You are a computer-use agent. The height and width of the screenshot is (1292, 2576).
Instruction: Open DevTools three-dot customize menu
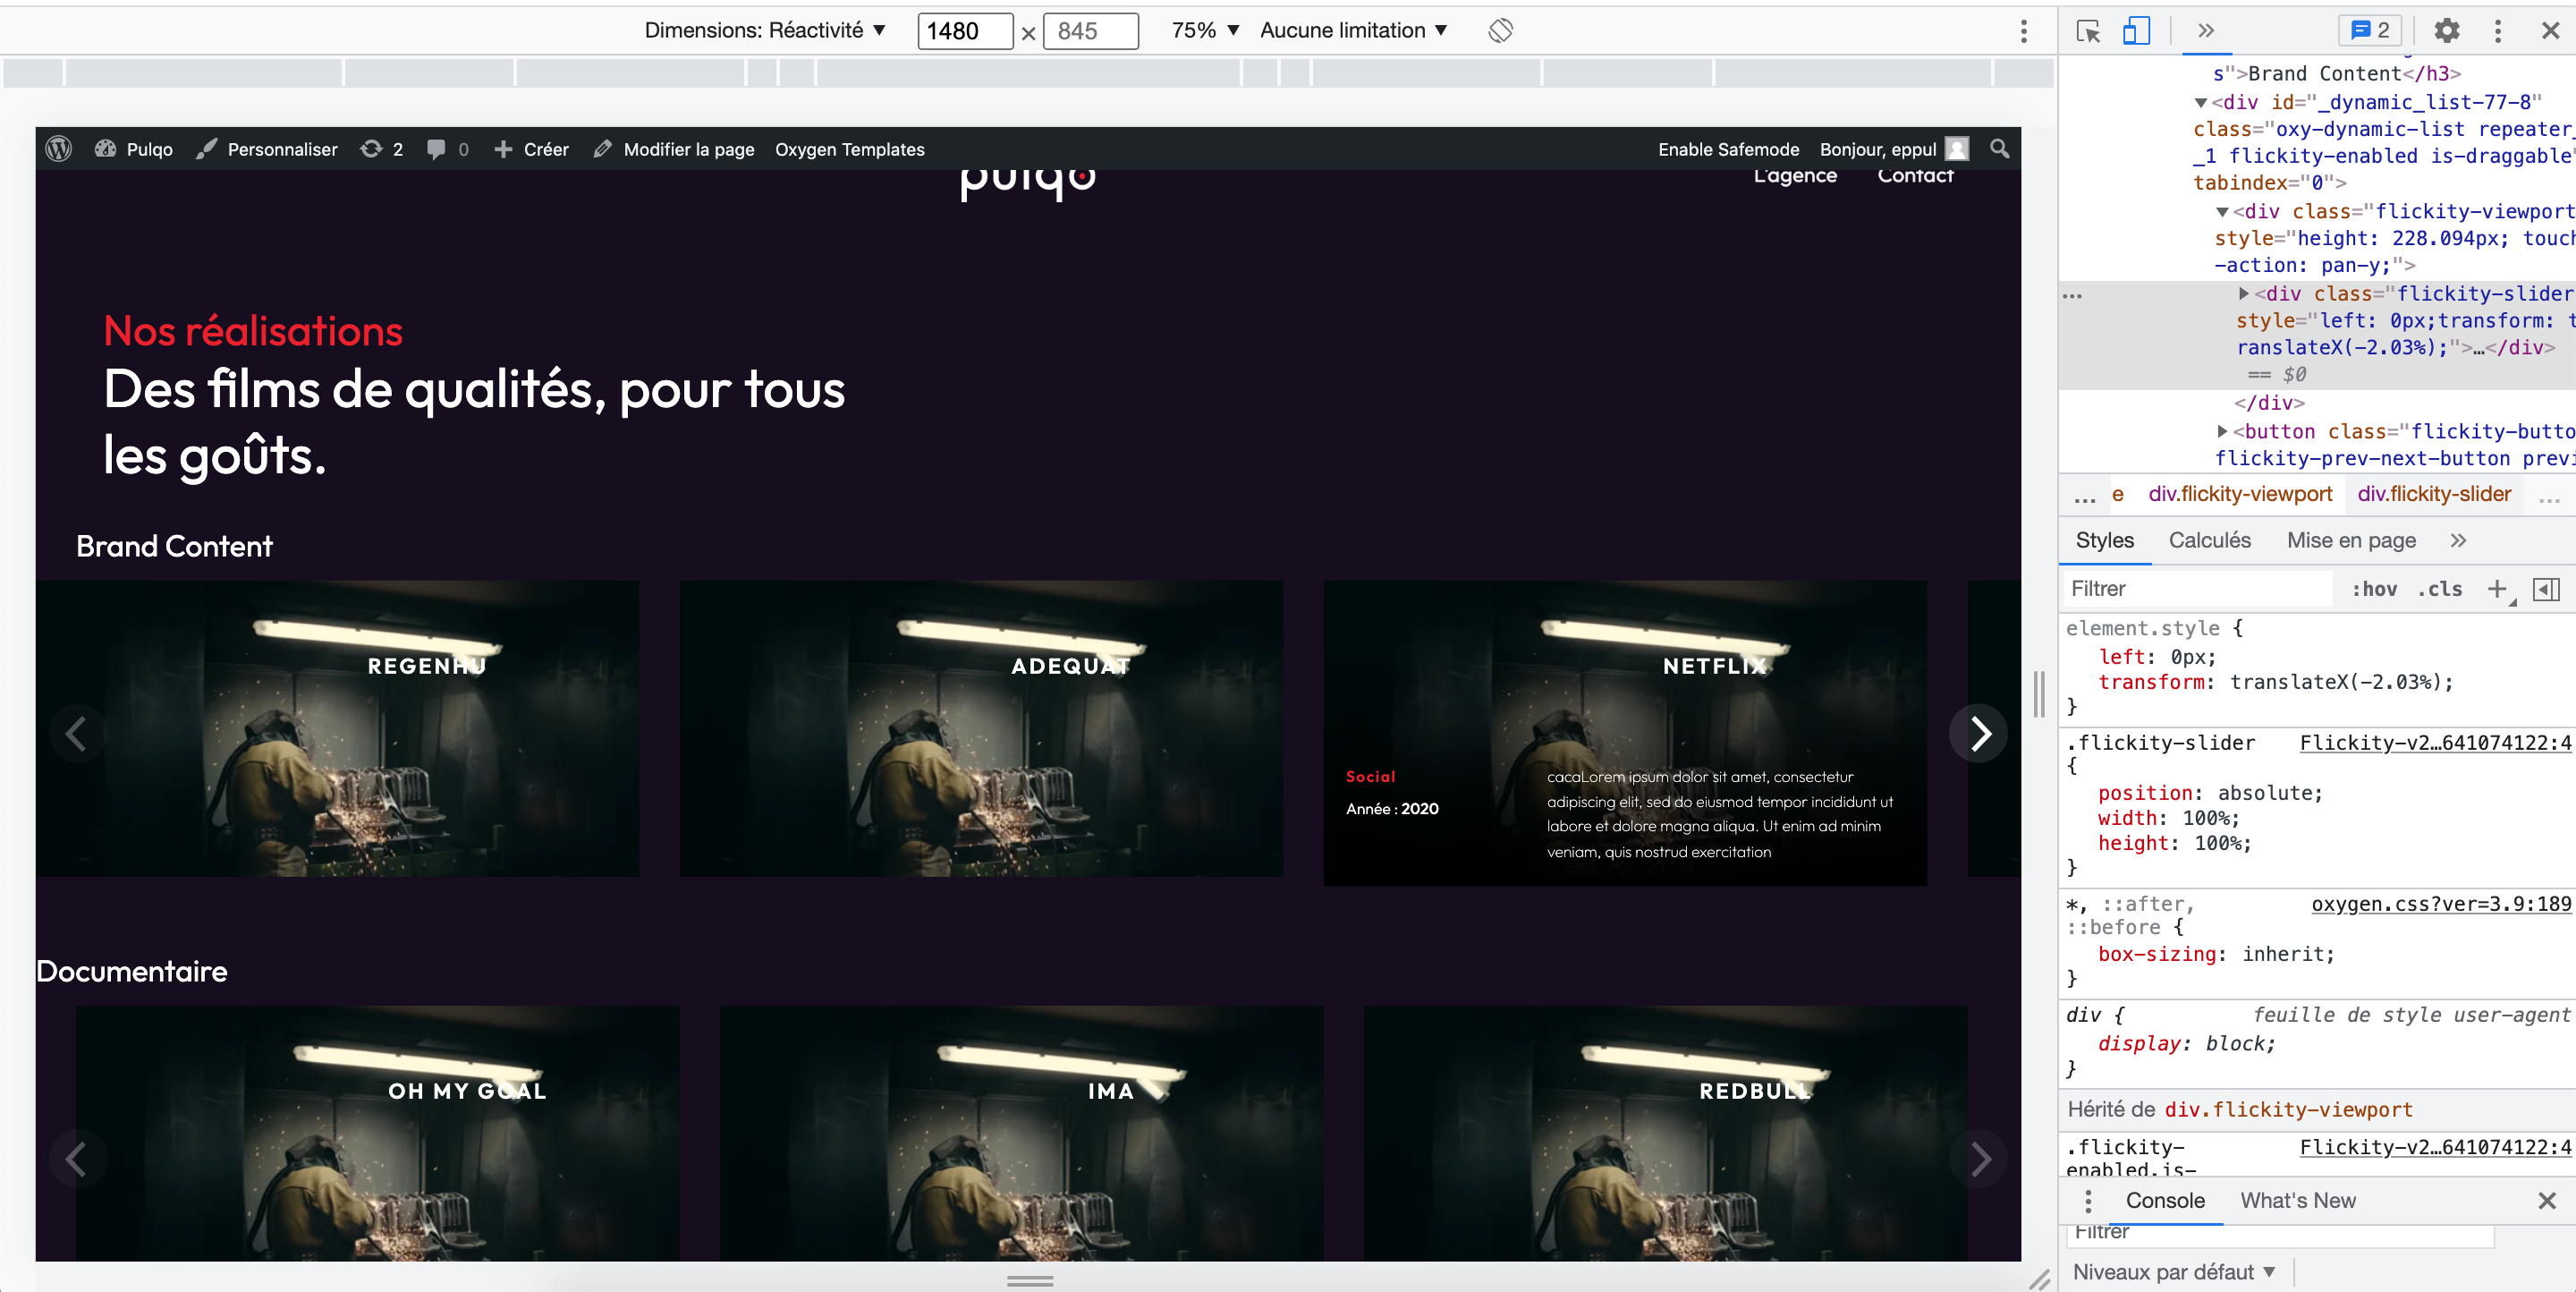[2498, 31]
